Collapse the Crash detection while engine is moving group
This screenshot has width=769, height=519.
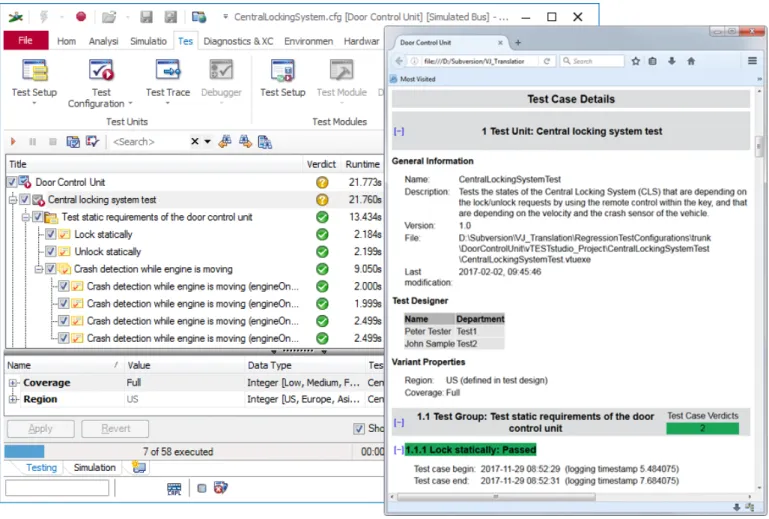pyautogui.click(x=38, y=269)
